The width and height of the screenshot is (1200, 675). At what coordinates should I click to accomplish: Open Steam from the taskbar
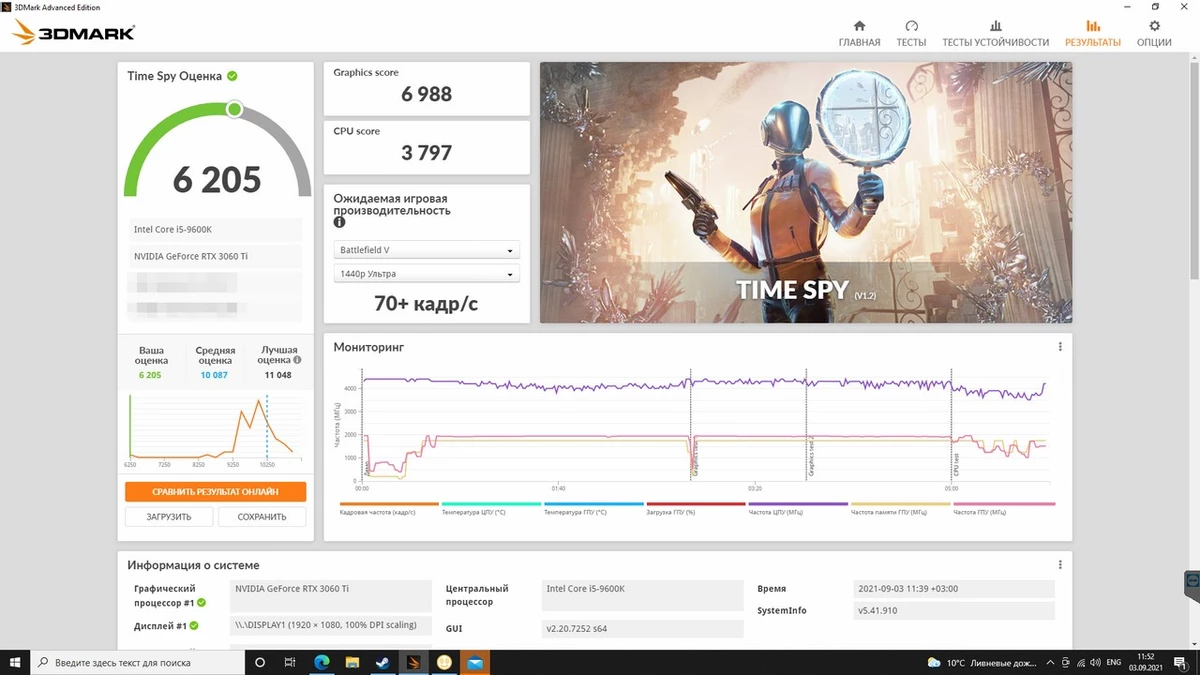[382, 662]
